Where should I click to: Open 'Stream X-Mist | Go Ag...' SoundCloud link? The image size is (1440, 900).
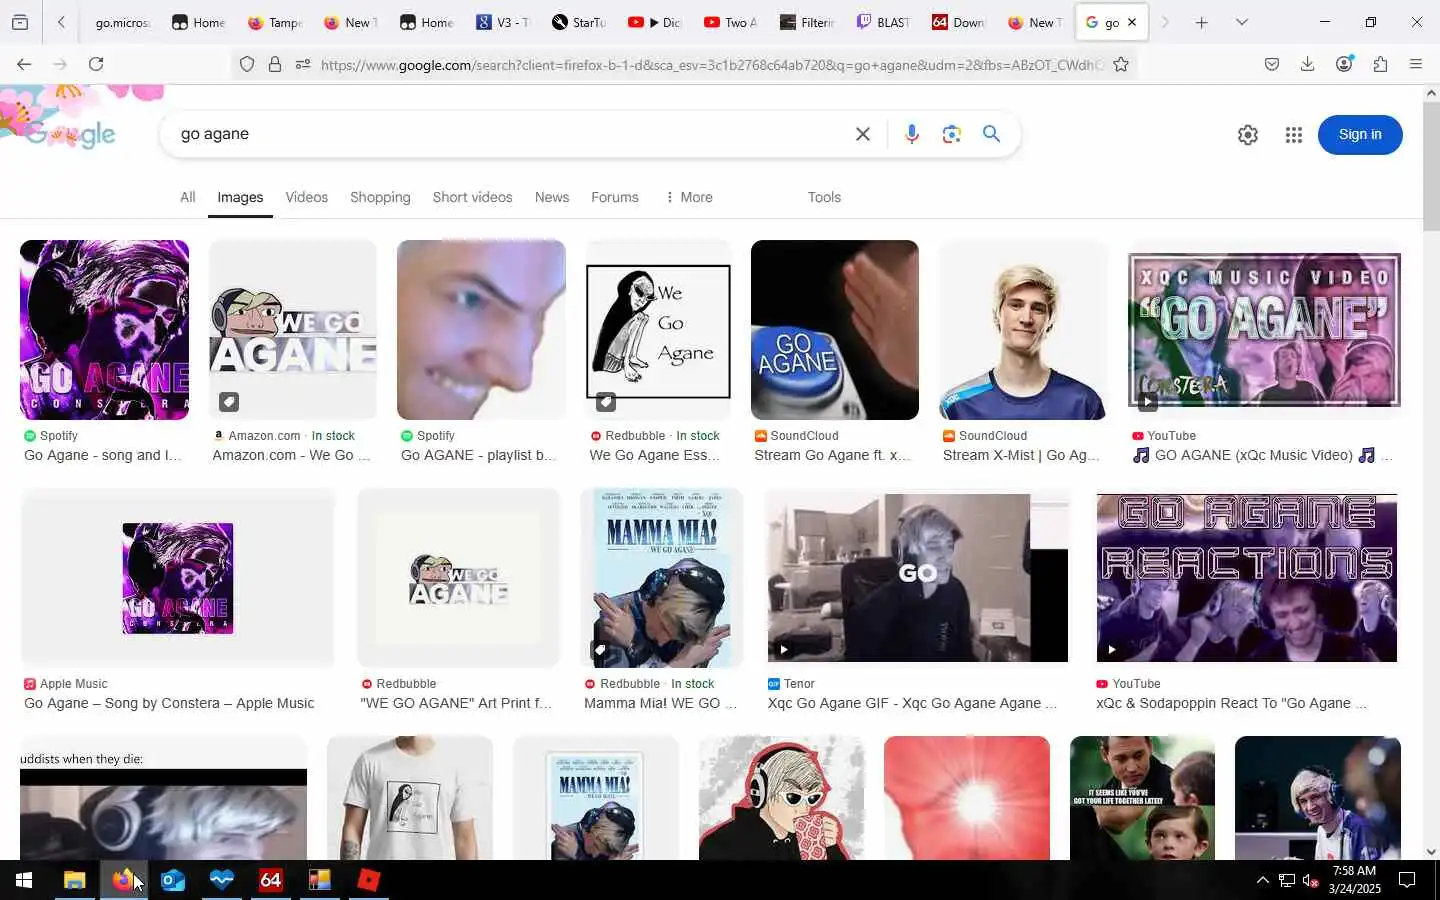[x=1021, y=455]
